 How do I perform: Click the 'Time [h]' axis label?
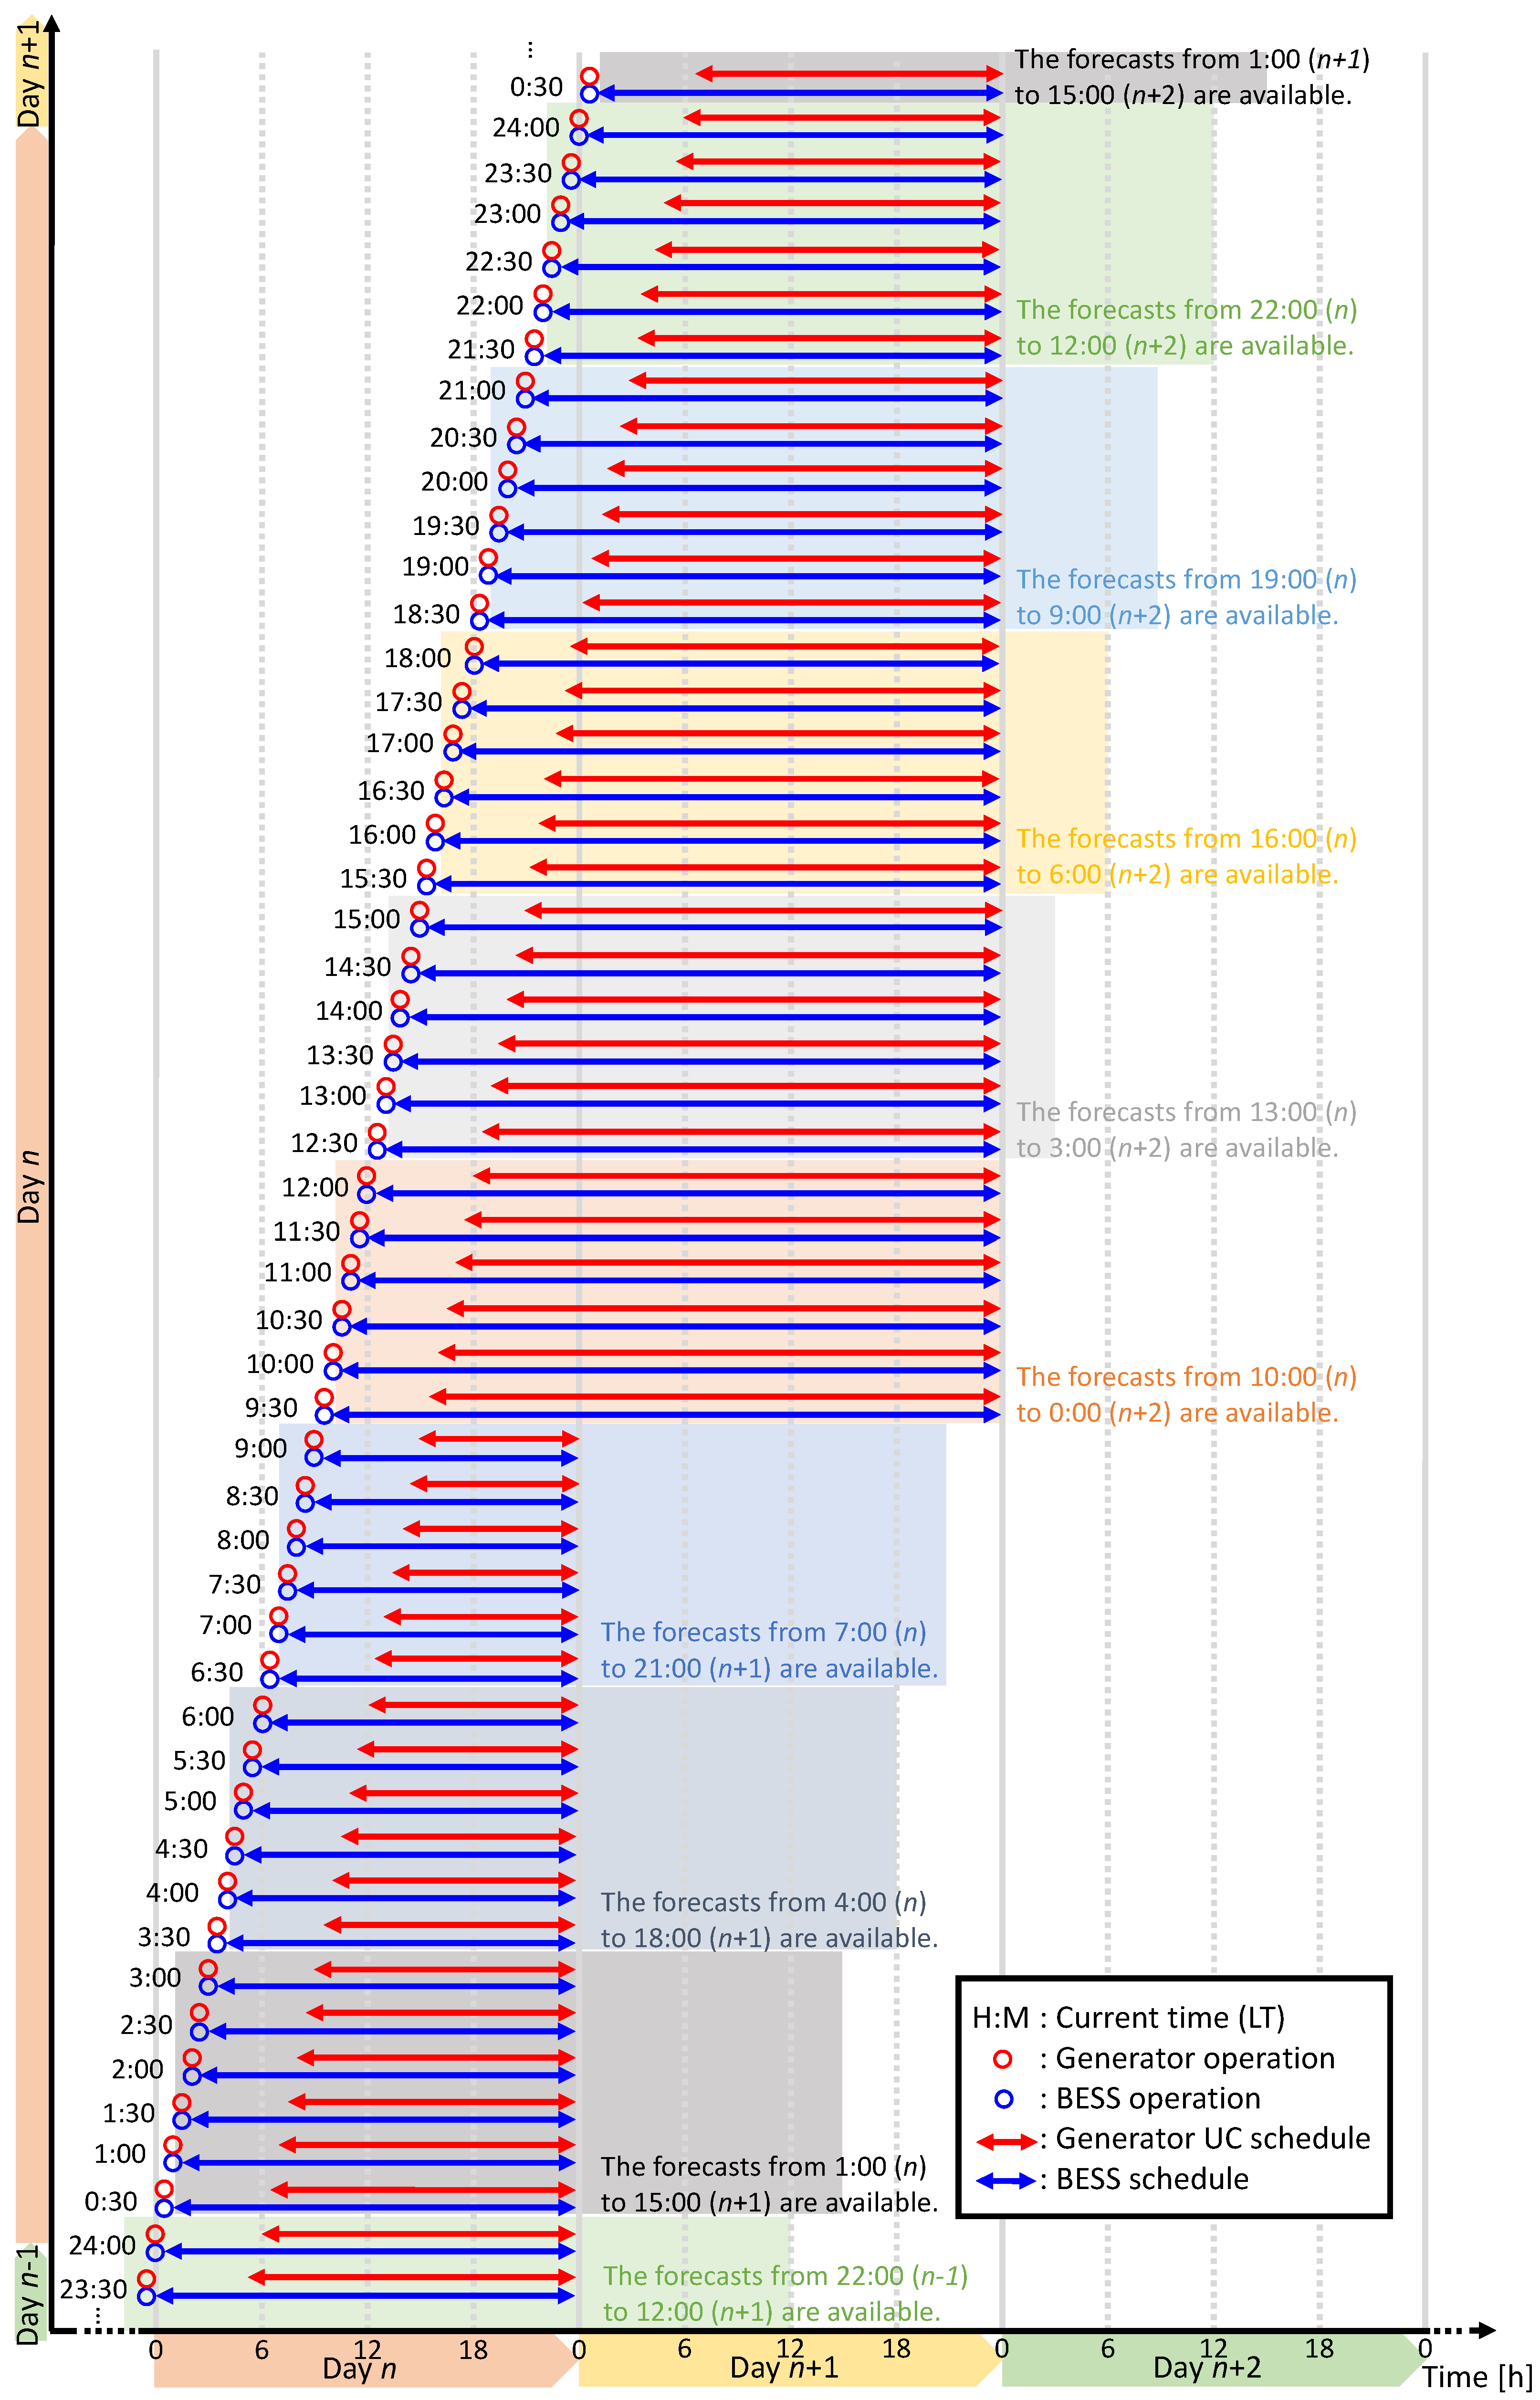coord(1477,2377)
